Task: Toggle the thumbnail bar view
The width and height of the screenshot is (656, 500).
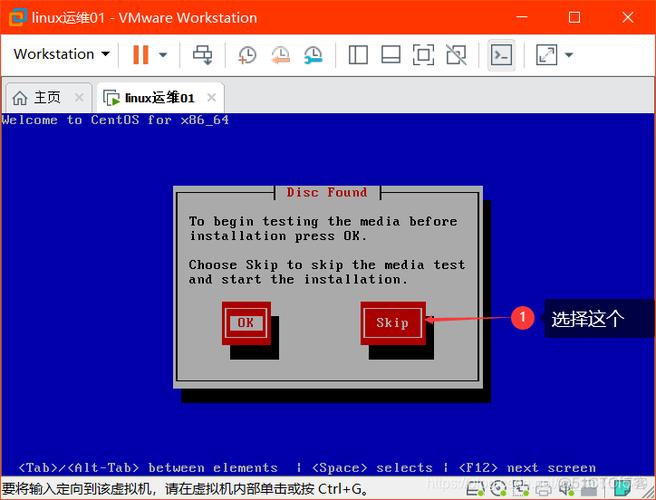Action: [391, 55]
